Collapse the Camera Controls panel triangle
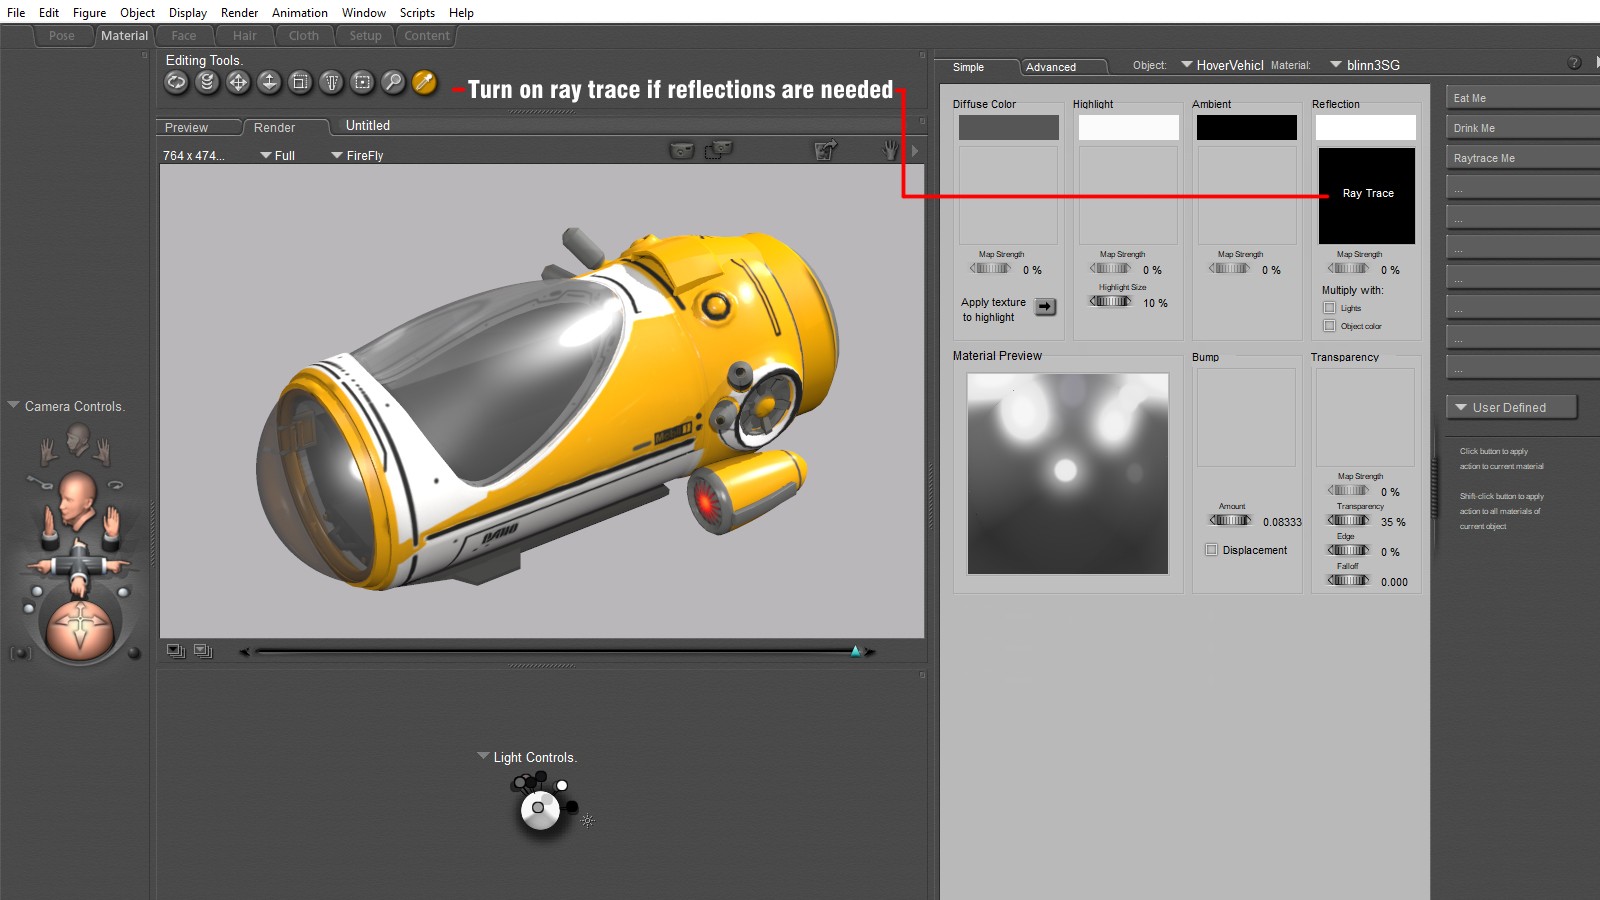Viewport: 1600px width, 900px height. (14, 405)
